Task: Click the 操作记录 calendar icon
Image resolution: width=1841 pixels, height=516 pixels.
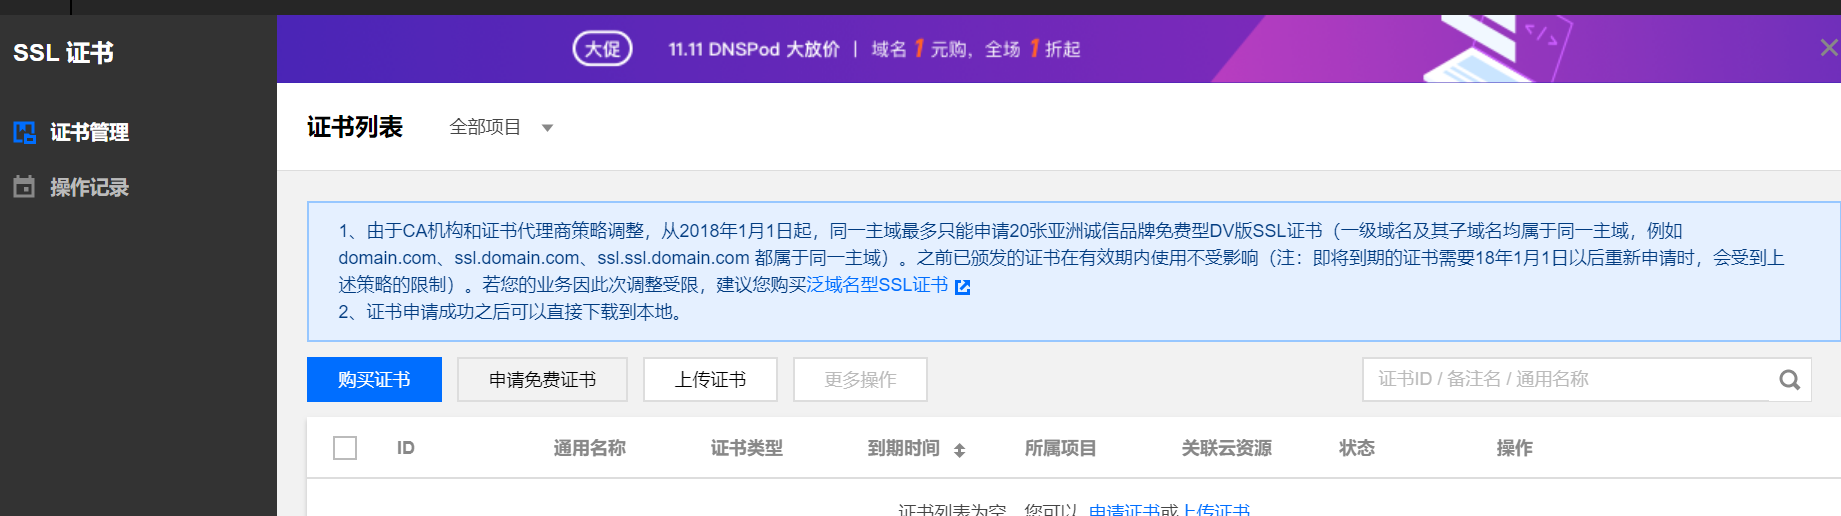Action: (24, 187)
